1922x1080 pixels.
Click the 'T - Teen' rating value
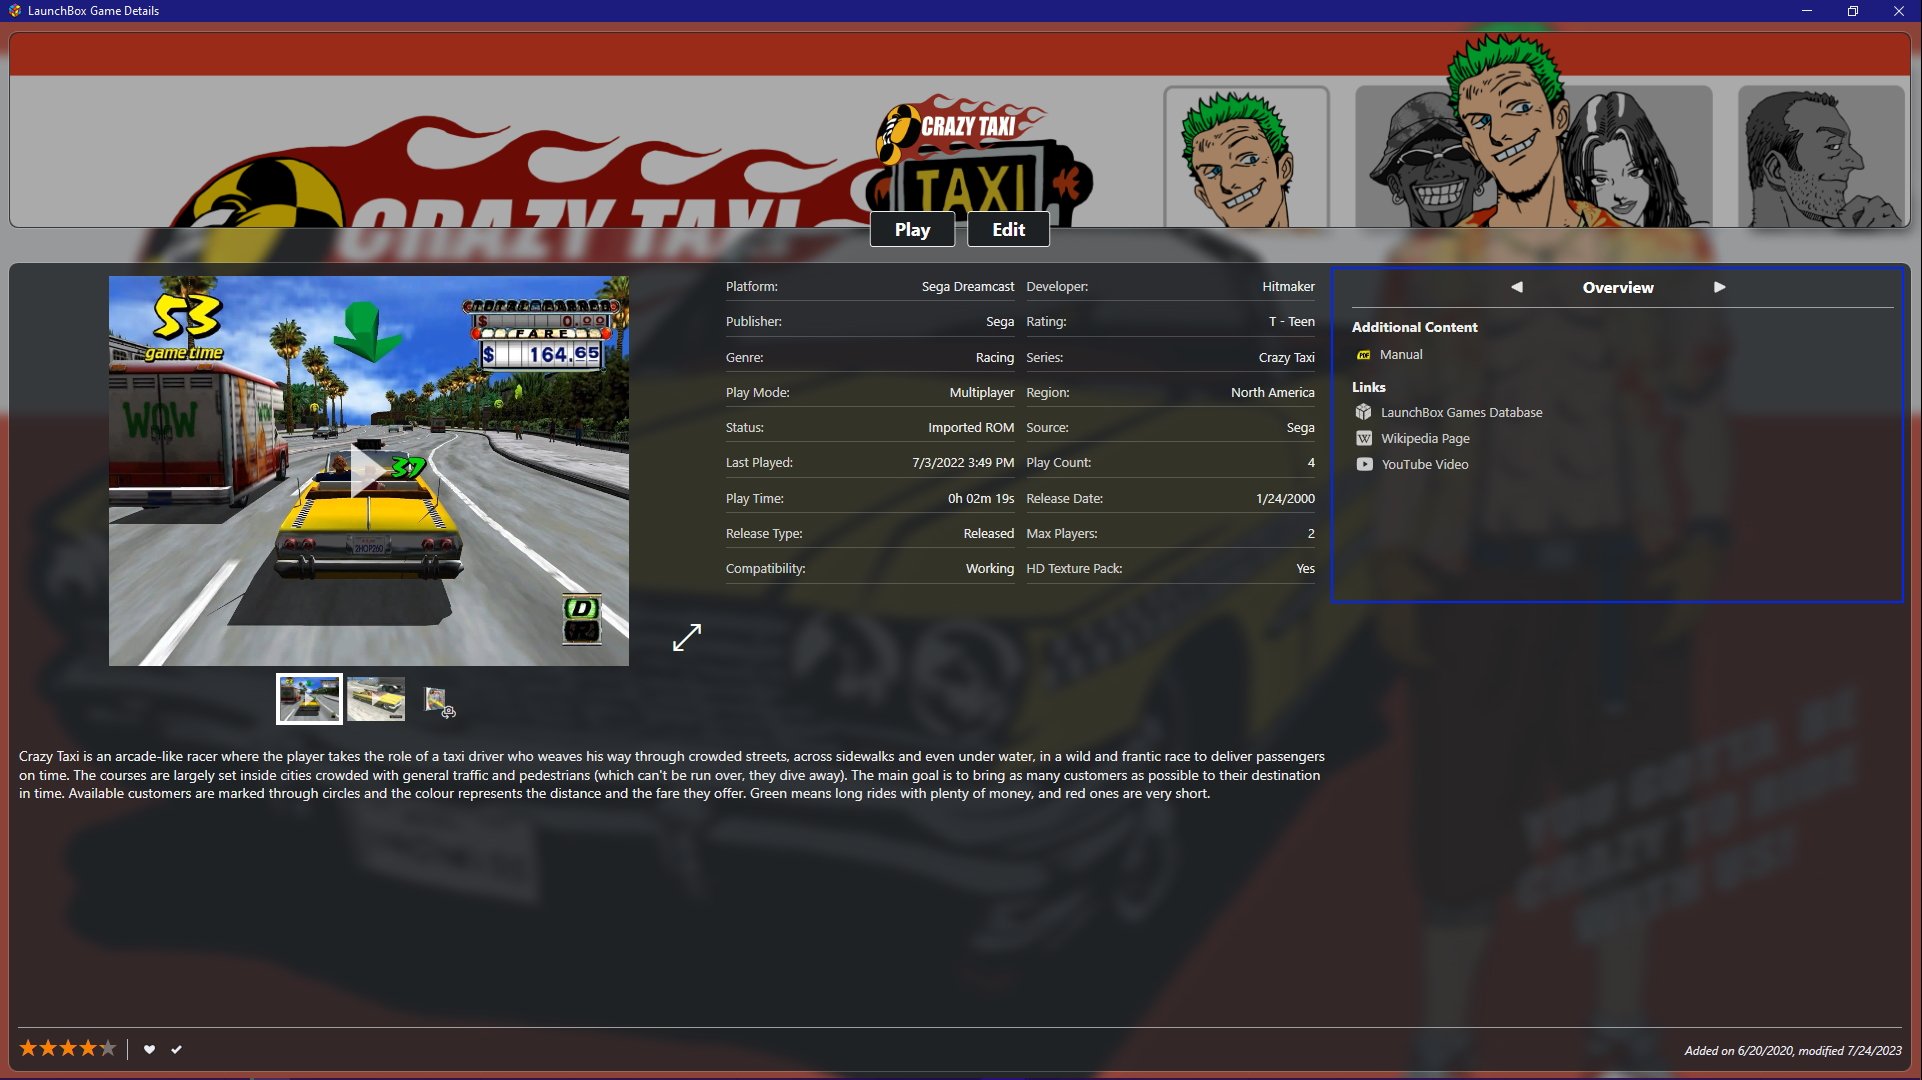click(1291, 321)
